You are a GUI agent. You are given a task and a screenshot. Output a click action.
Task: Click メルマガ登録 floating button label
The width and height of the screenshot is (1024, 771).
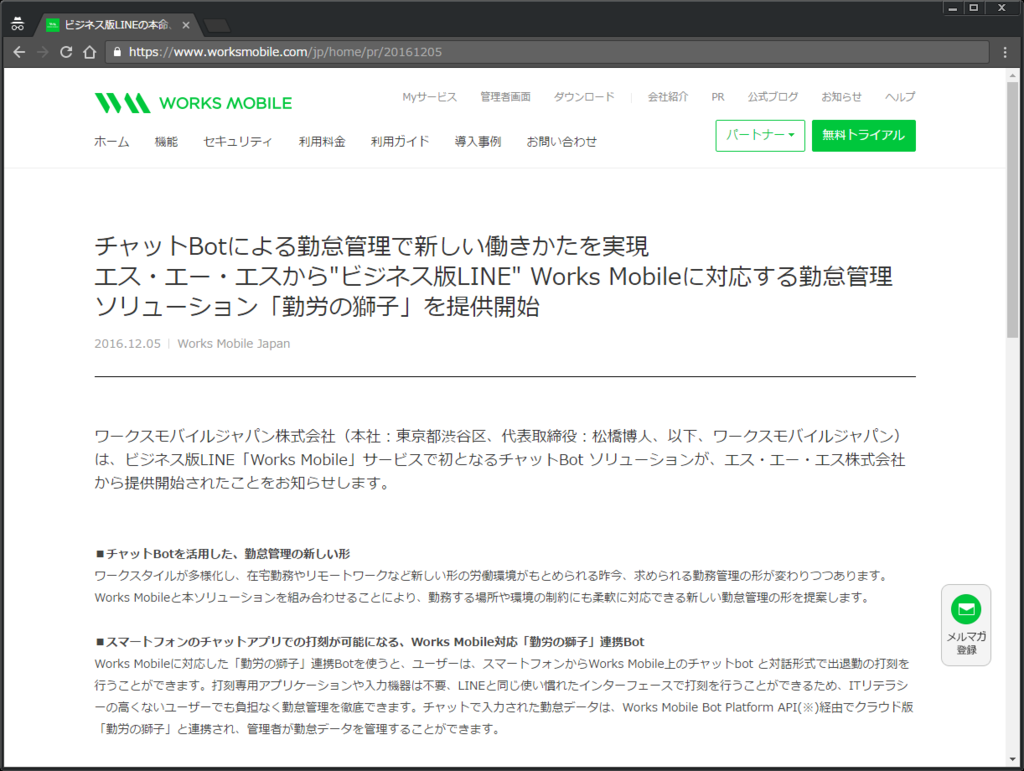(967, 643)
